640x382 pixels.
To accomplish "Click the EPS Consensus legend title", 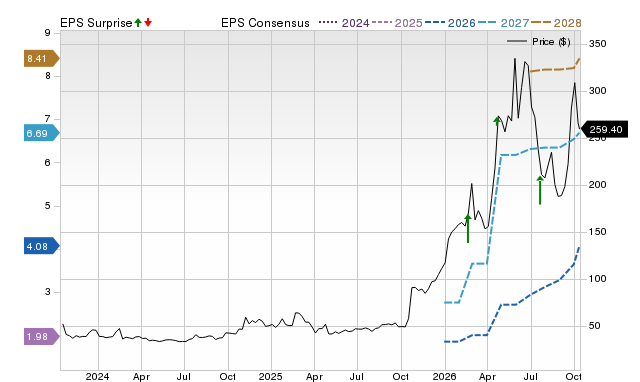I will (x=265, y=23).
